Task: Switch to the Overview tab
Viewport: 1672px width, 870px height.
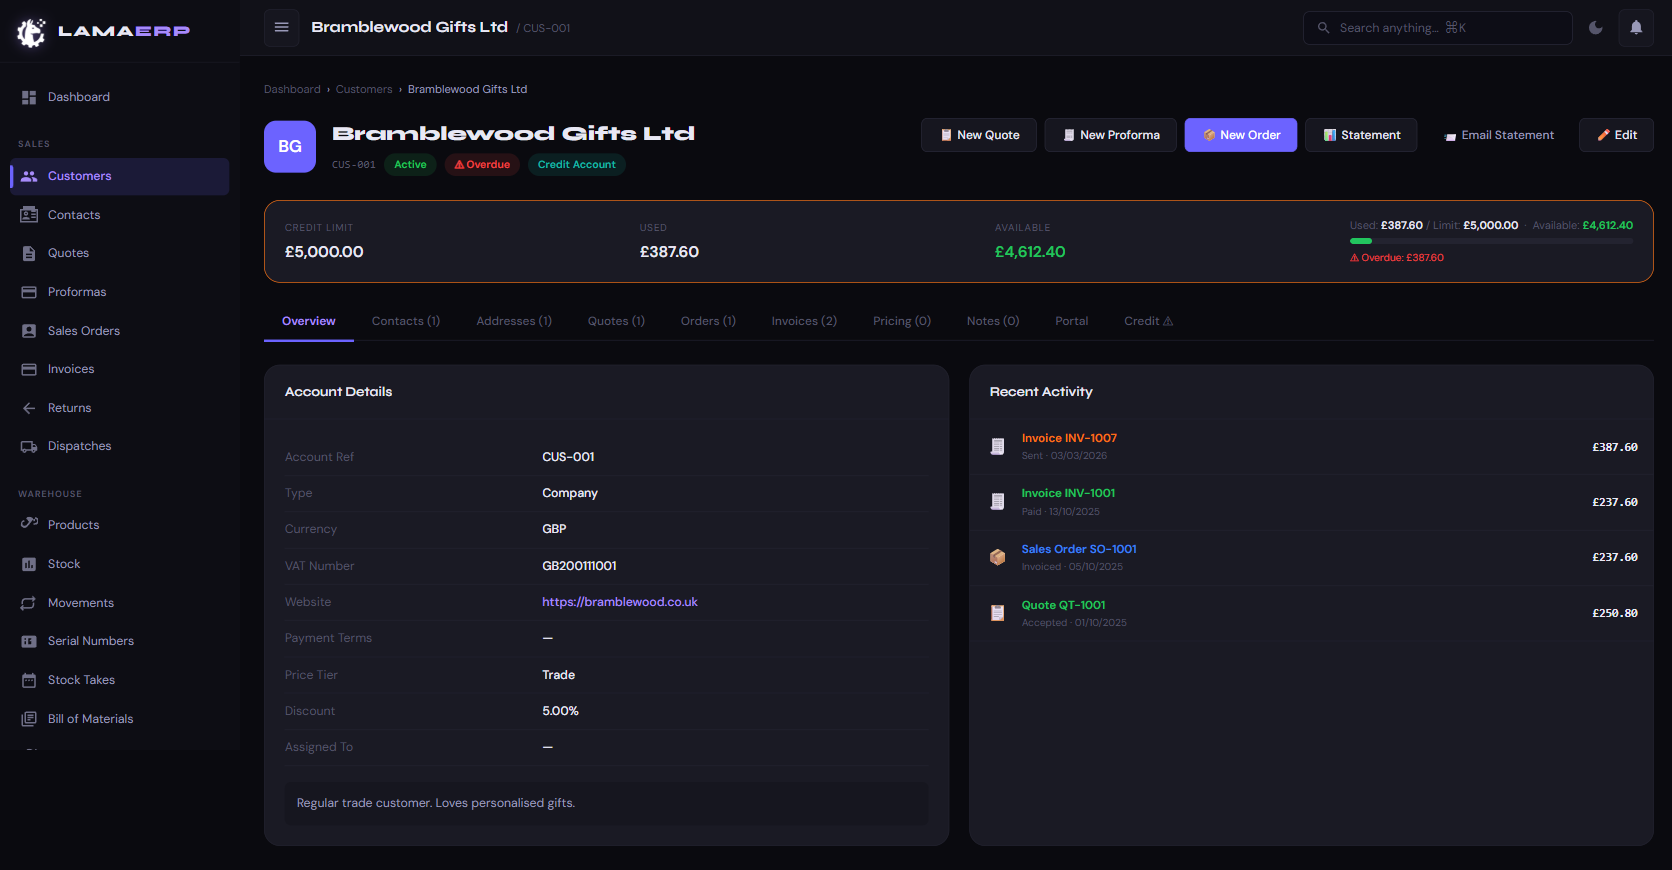Action: pyautogui.click(x=309, y=321)
